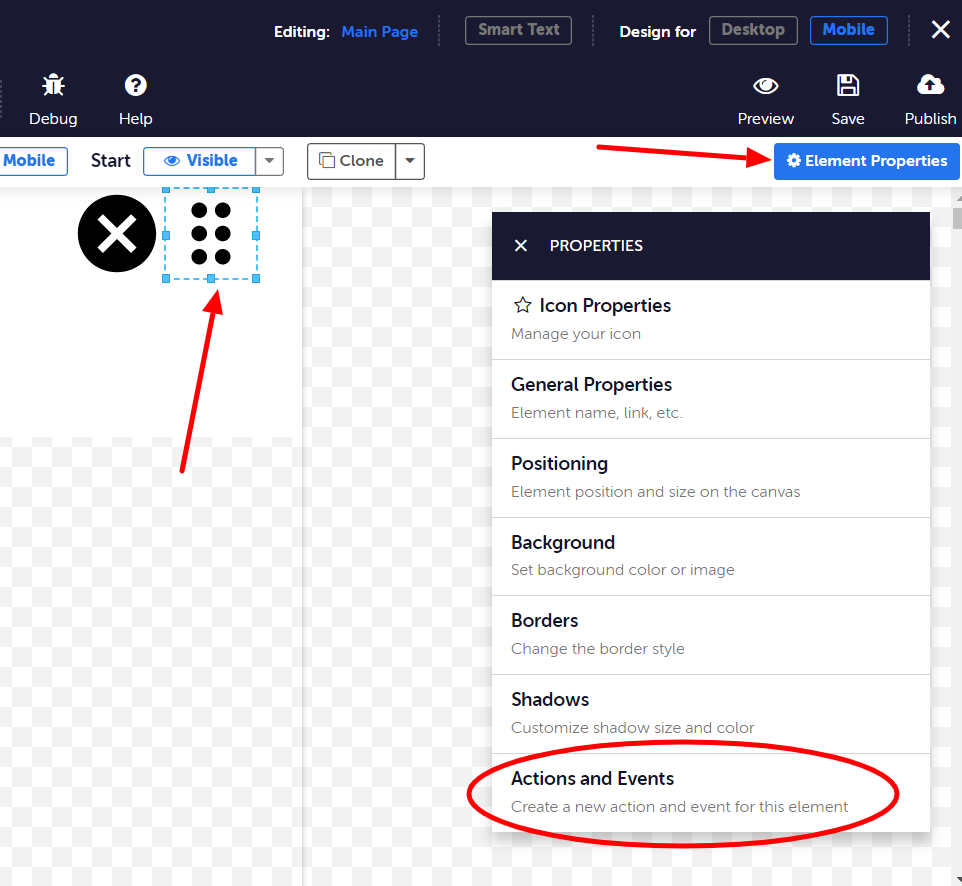
Task: Clone the selected element
Action: click(352, 161)
